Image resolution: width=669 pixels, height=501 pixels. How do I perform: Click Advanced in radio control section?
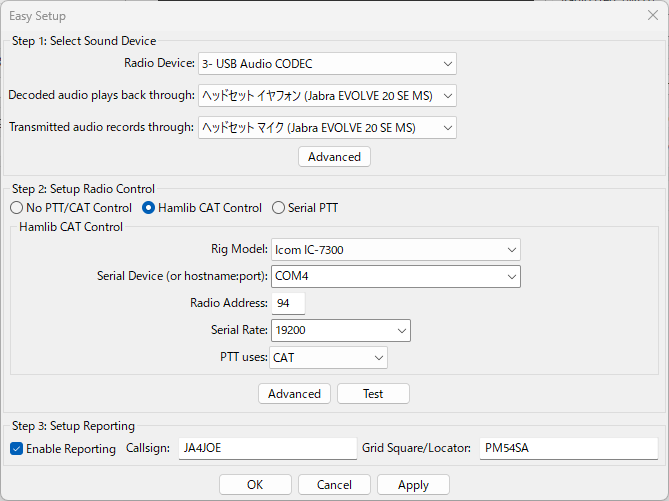coord(295,394)
